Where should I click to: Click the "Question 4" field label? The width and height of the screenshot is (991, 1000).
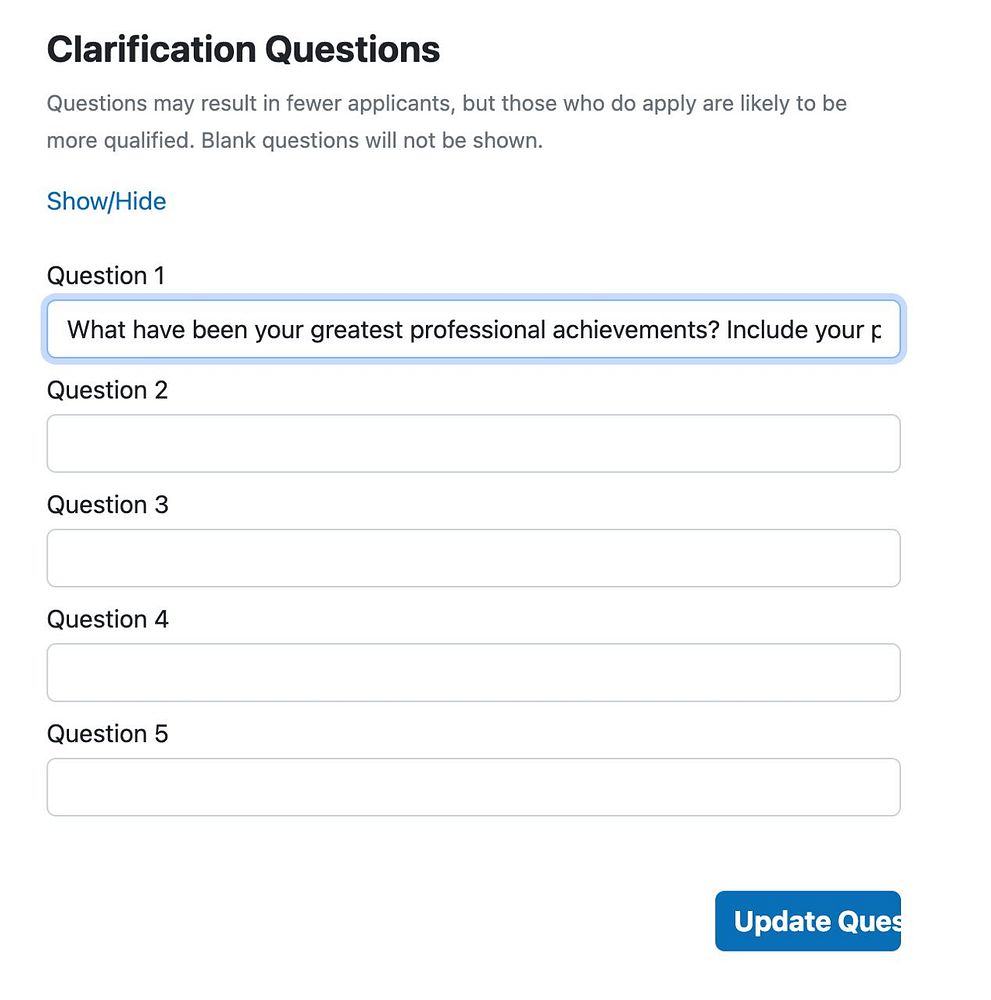pos(107,619)
